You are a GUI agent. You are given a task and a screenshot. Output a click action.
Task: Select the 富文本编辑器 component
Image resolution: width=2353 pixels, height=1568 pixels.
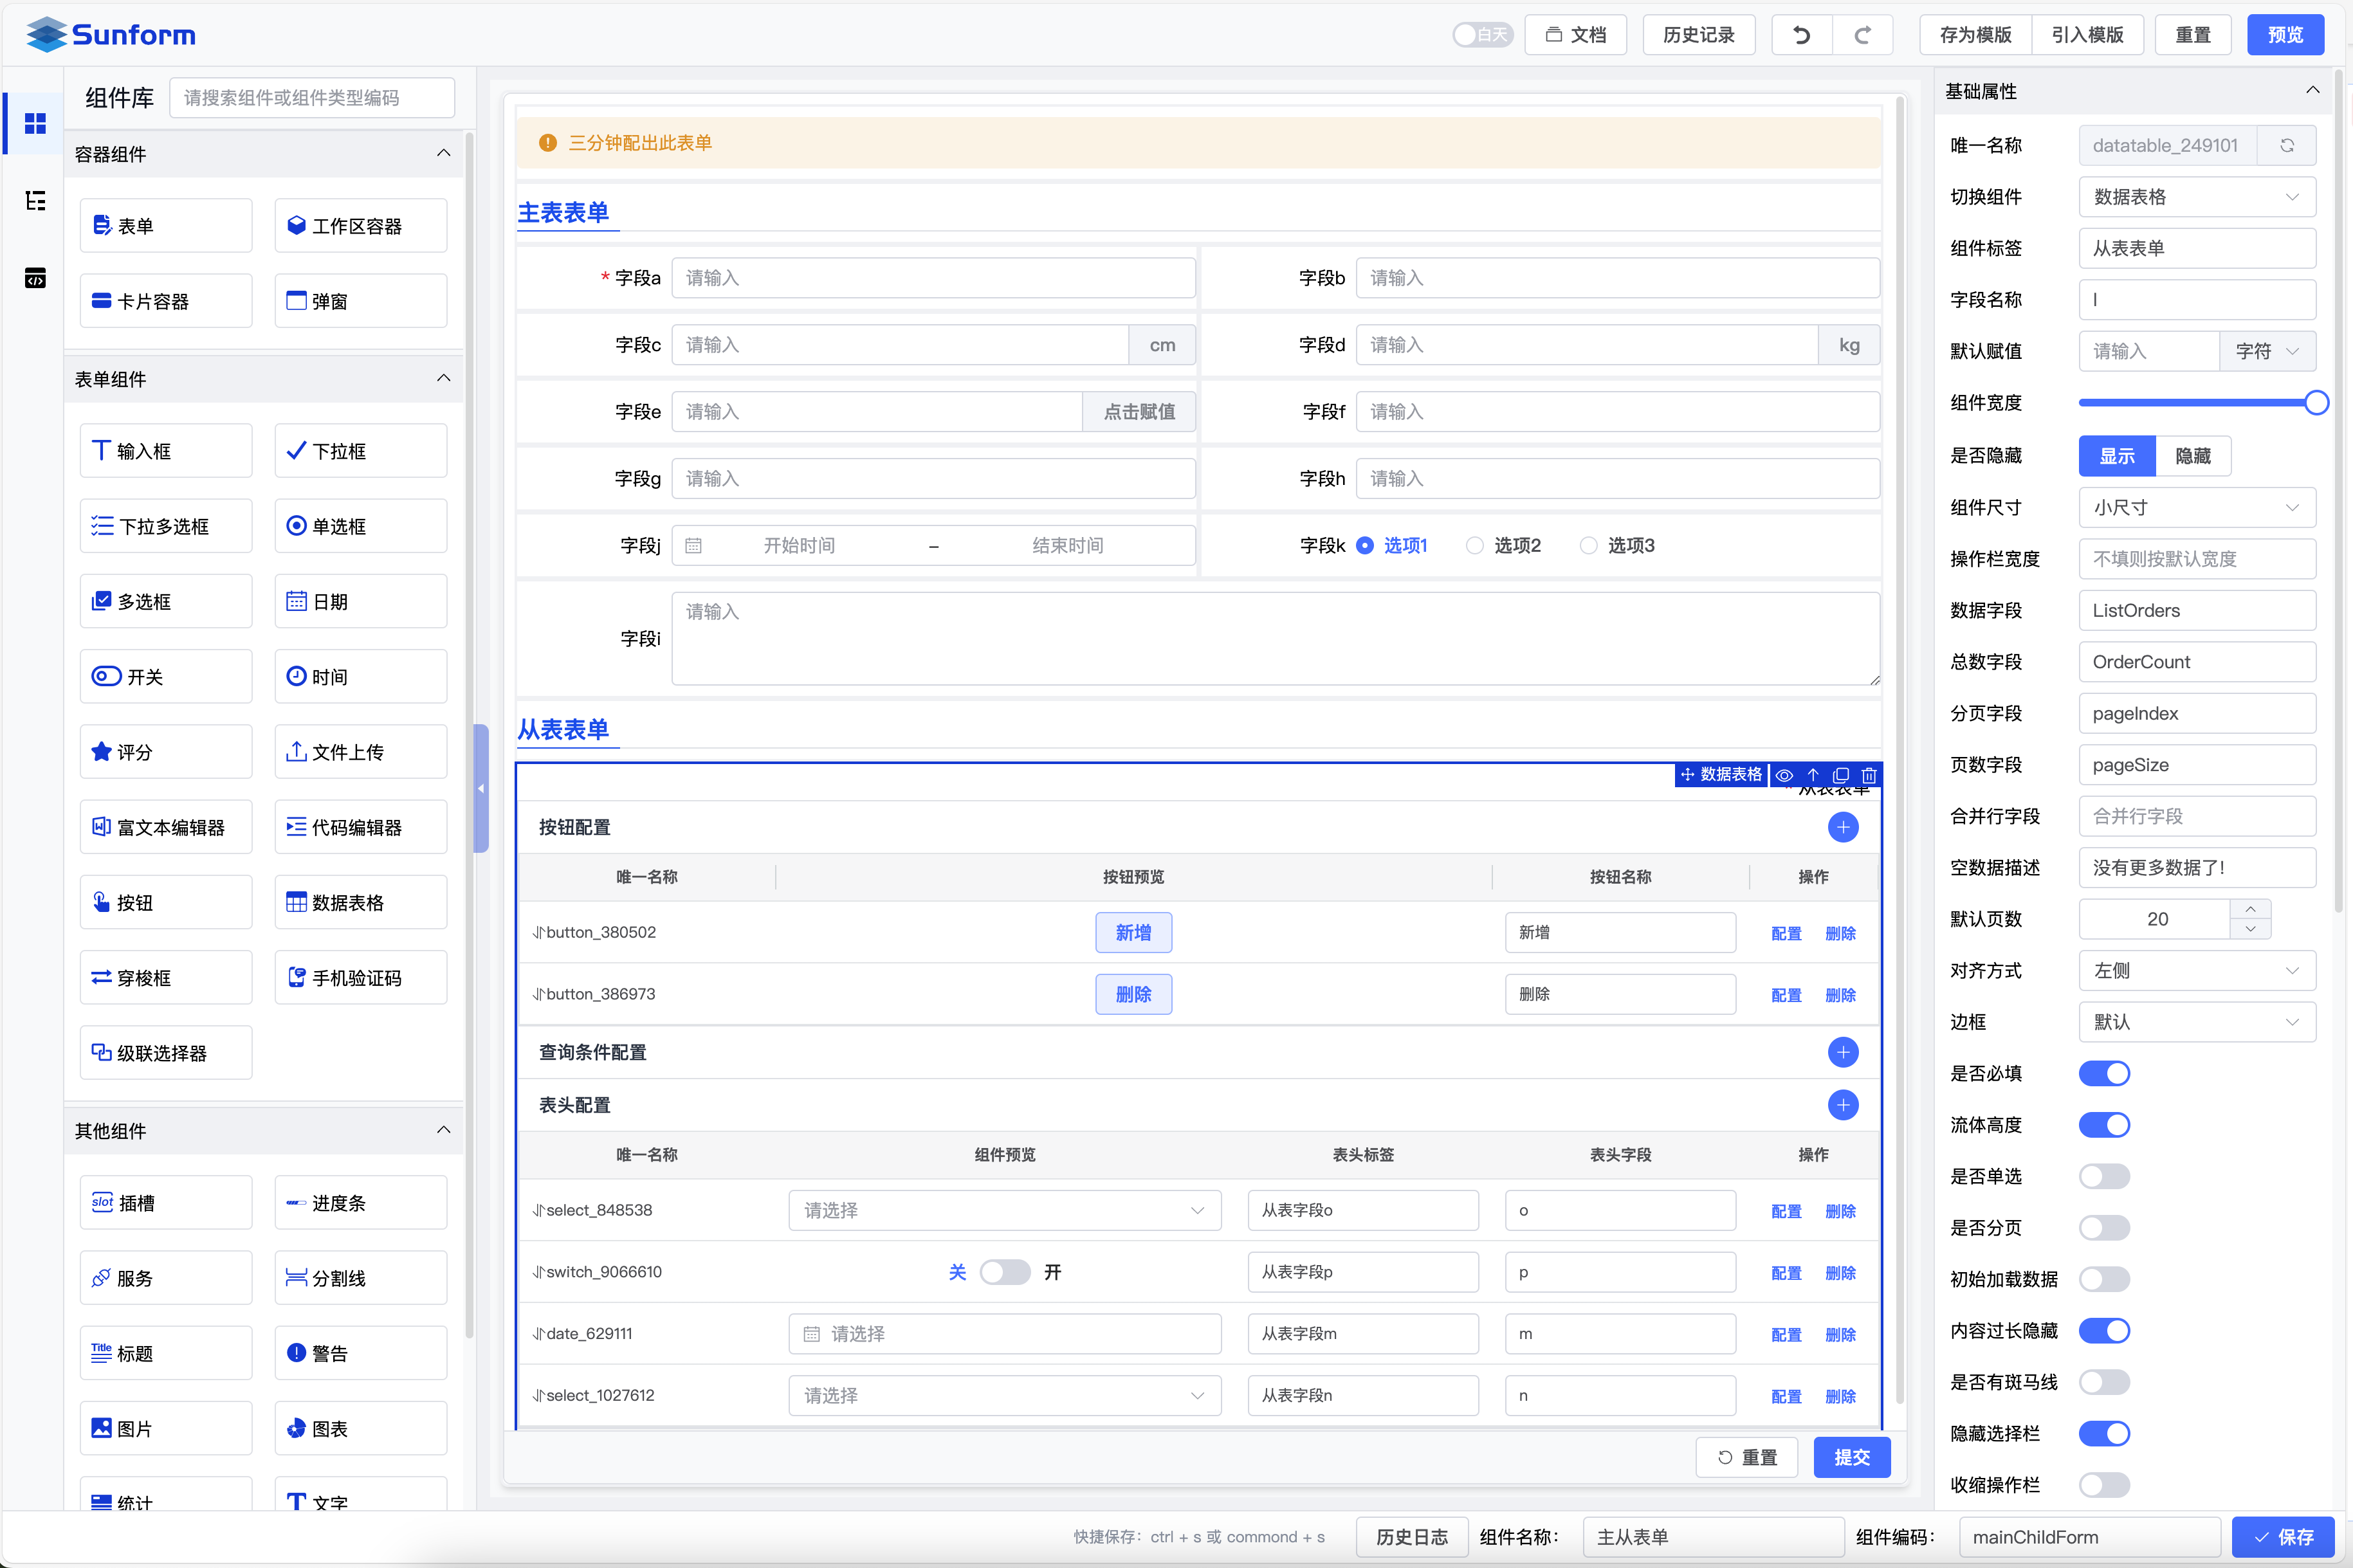coord(166,827)
